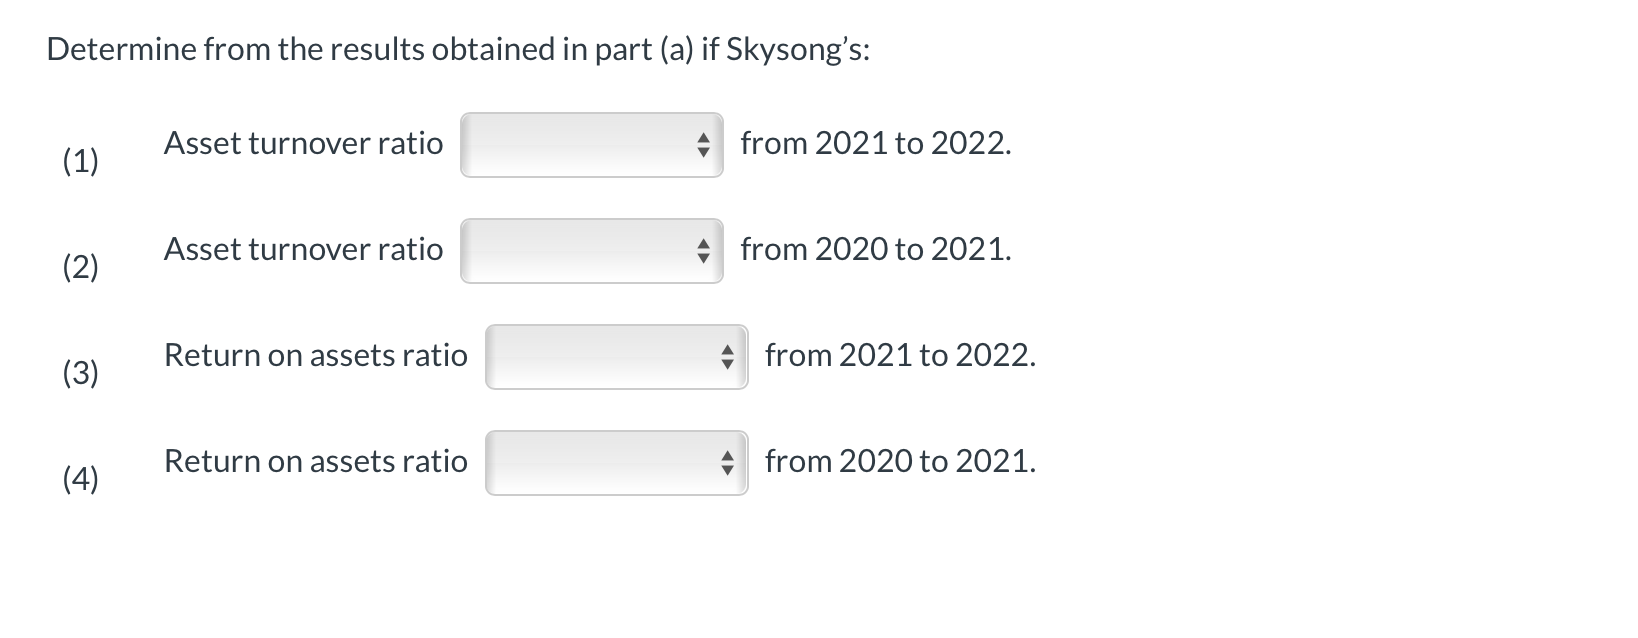Click the text from 2020 to 2021 in row (2)
This screenshot has width=1638, height=638.
point(875,250)
